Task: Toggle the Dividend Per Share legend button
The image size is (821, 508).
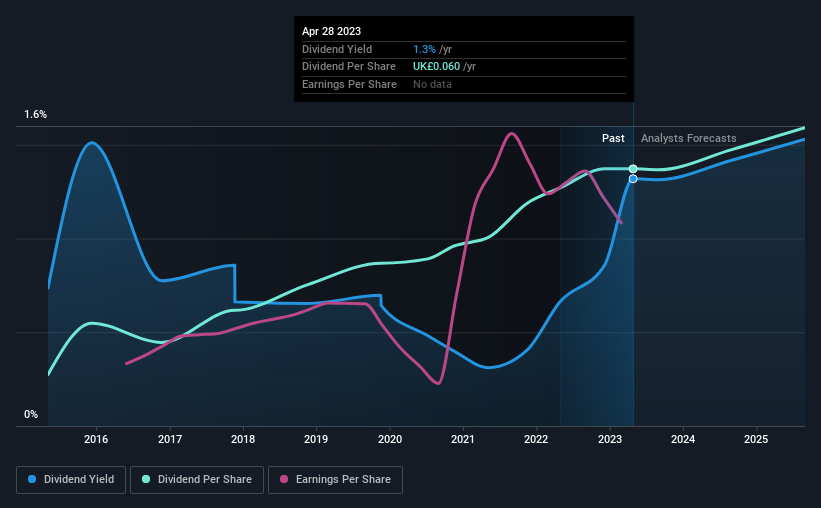Action: pos(197,480)
